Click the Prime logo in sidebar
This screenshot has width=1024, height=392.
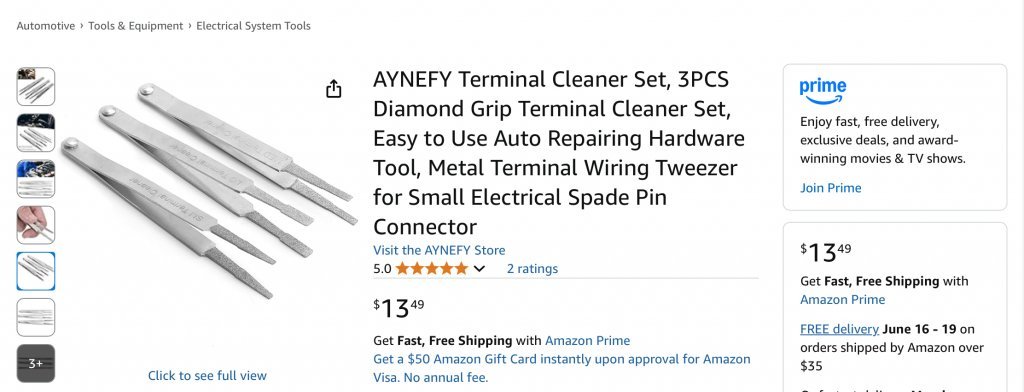[823, 91]
